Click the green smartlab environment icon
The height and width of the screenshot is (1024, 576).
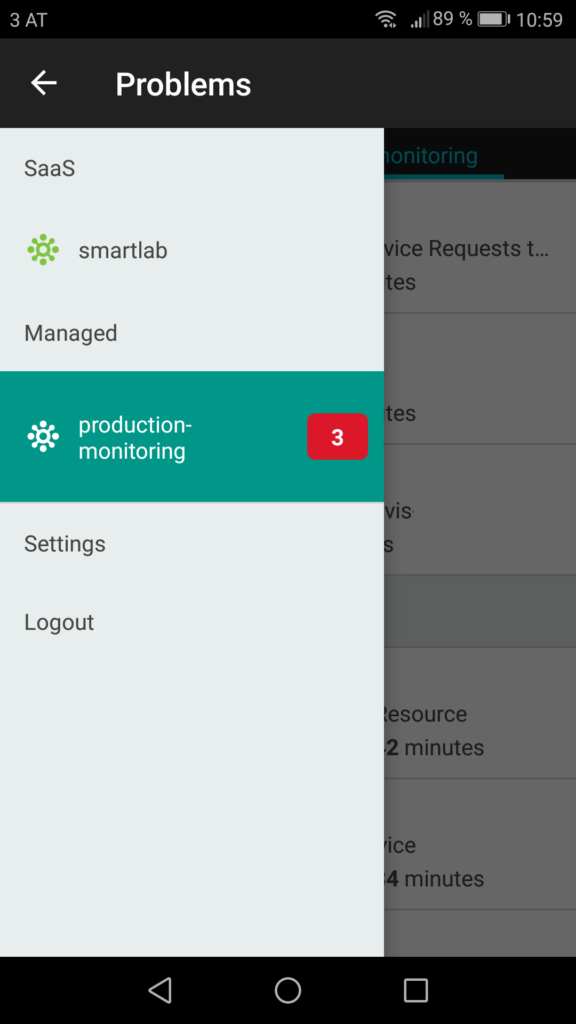pyautogui.click(x=43, y=249)
